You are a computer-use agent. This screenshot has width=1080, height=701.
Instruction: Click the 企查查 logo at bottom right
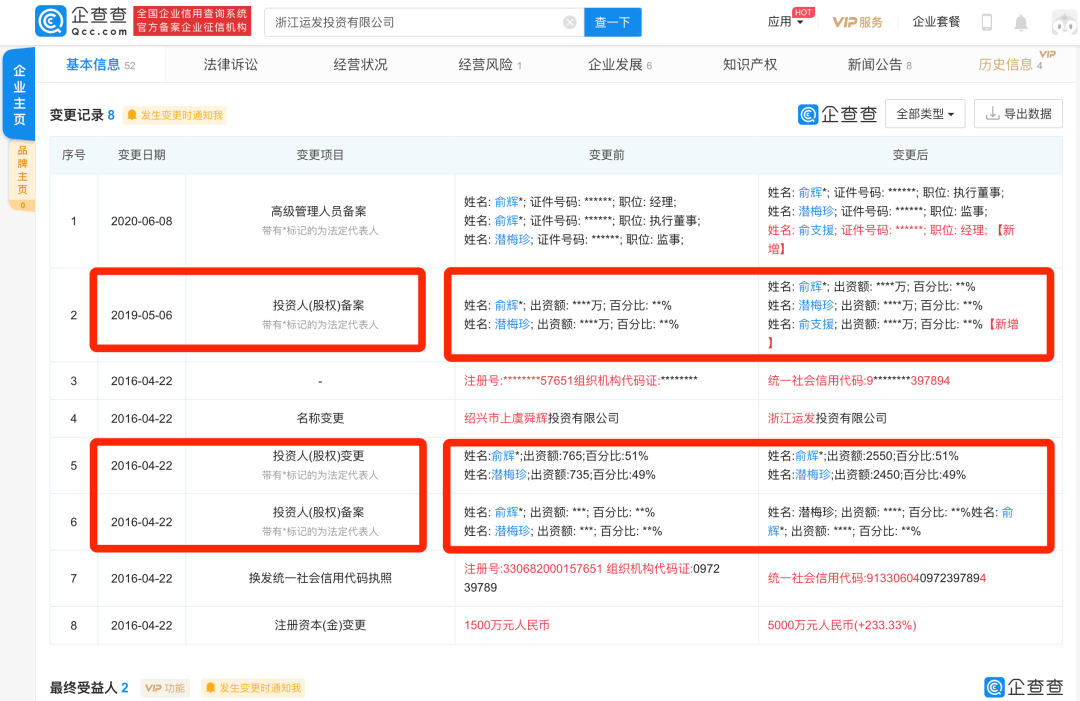click(x=1024, y=688)
